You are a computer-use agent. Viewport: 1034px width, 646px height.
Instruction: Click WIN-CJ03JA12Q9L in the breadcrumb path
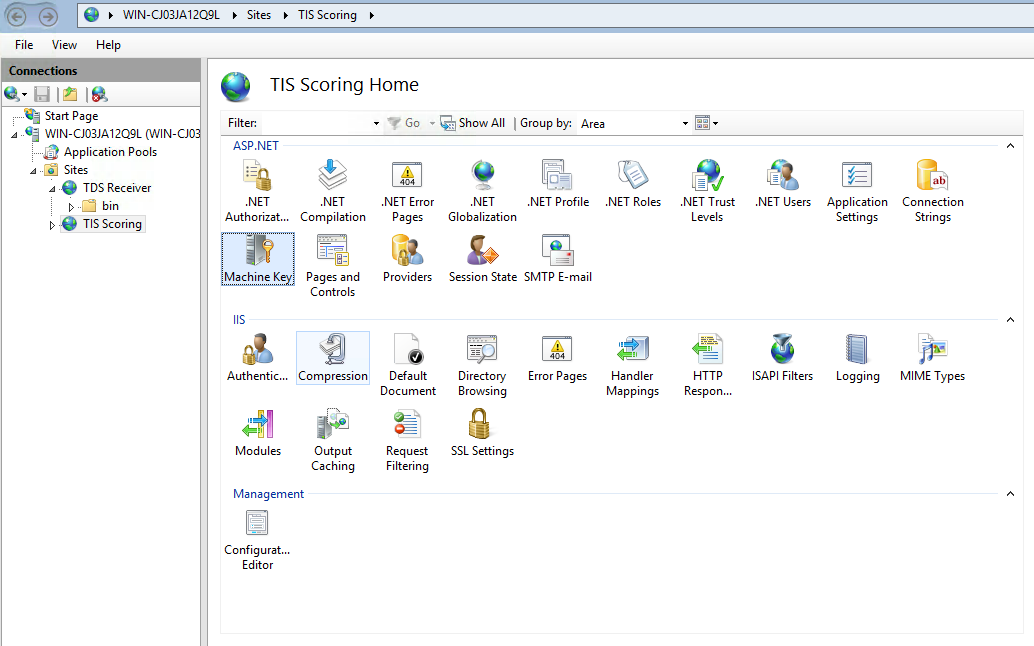click(x=171, y=15)
